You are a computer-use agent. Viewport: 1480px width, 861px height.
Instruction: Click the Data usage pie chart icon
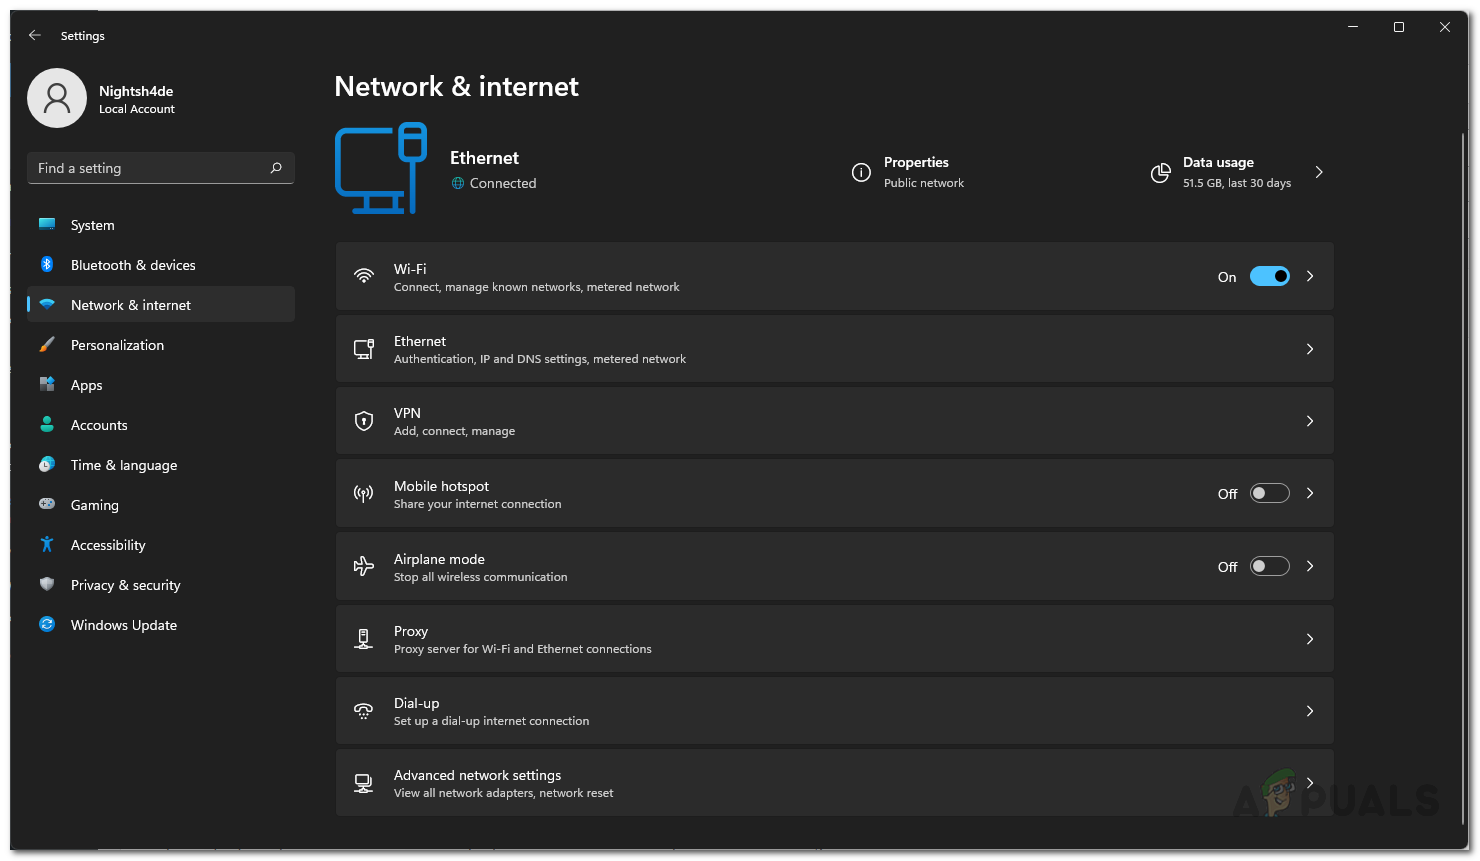point(1161,172)
